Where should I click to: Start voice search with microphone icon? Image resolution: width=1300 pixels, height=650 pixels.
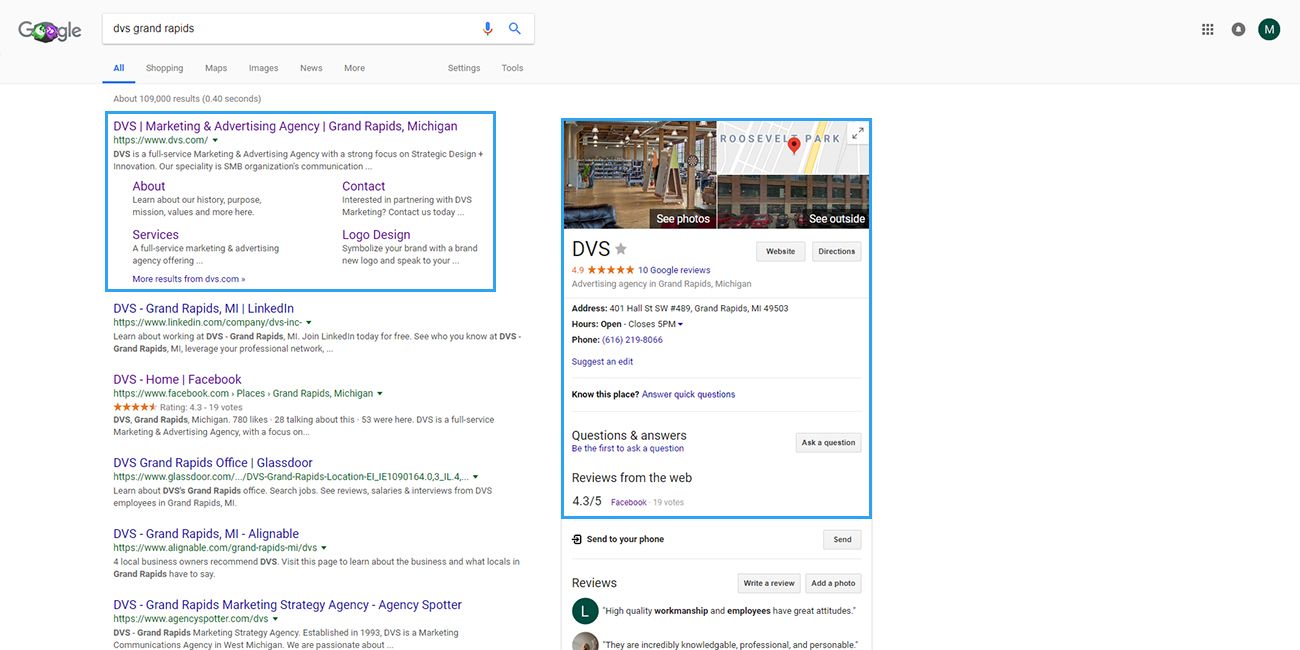(488, 29)
